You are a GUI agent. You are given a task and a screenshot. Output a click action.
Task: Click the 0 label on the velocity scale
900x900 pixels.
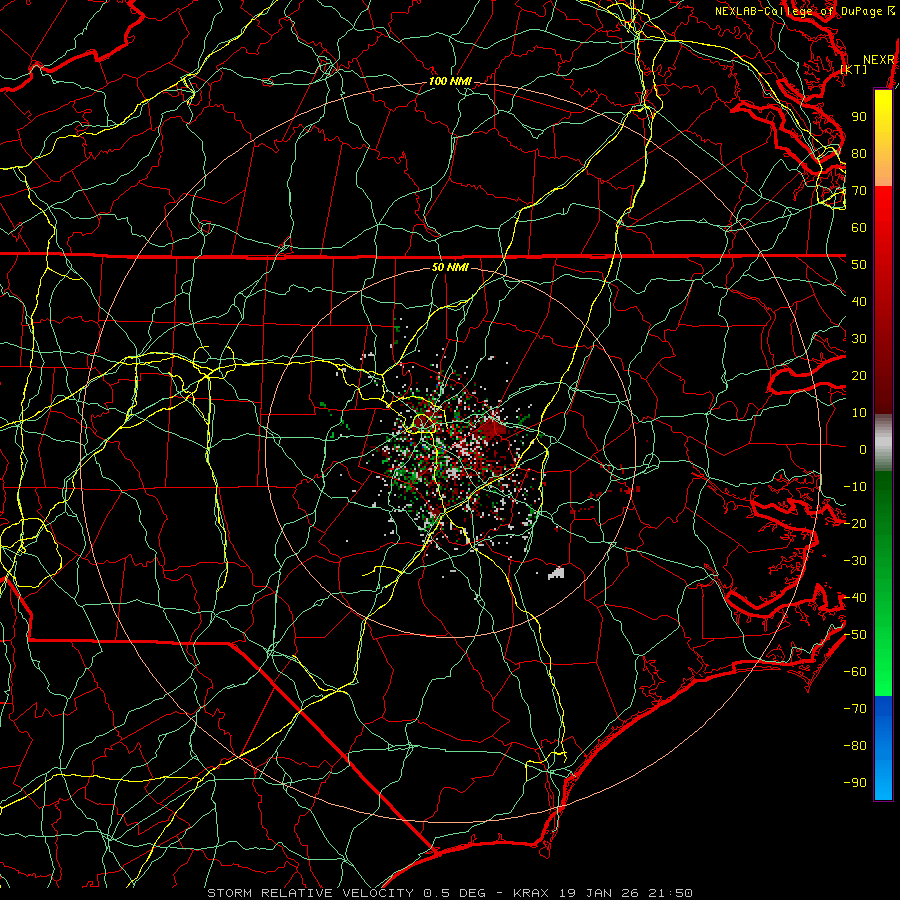point(863,450)
